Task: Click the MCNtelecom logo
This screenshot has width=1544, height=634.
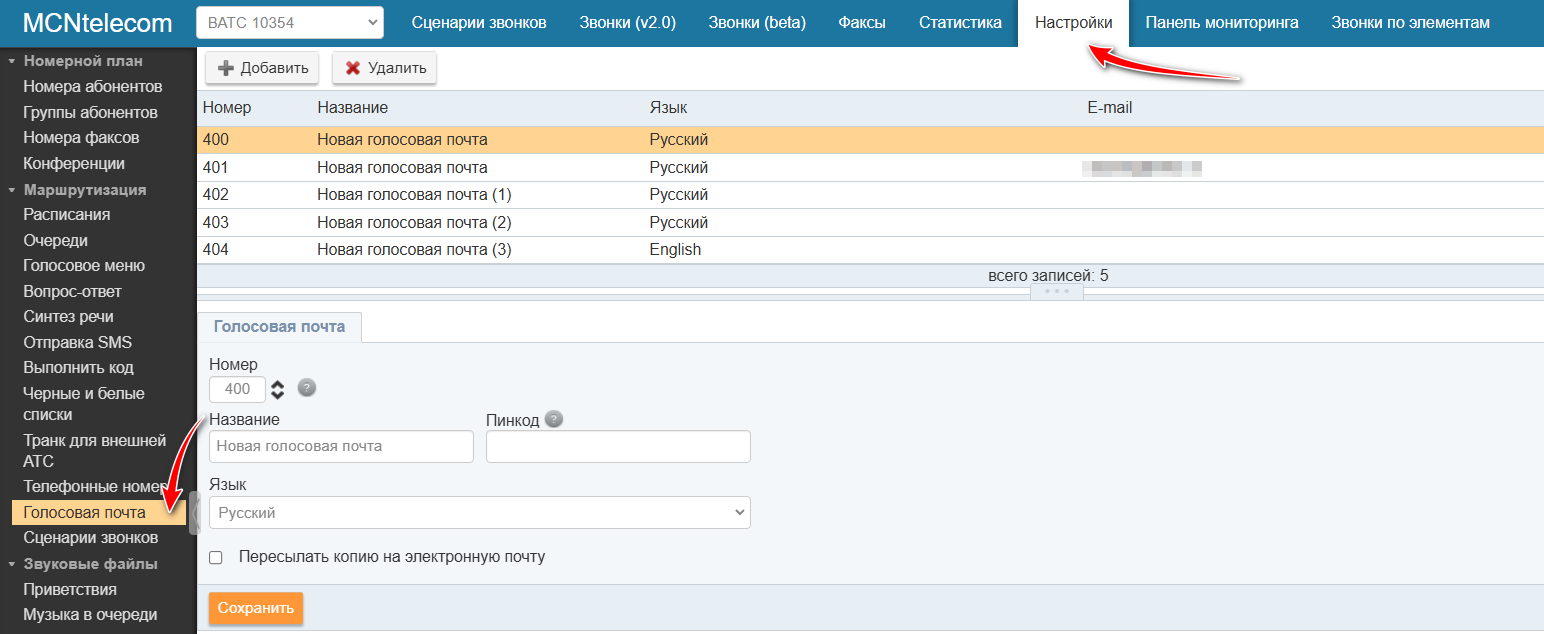Action: [97, 22]
